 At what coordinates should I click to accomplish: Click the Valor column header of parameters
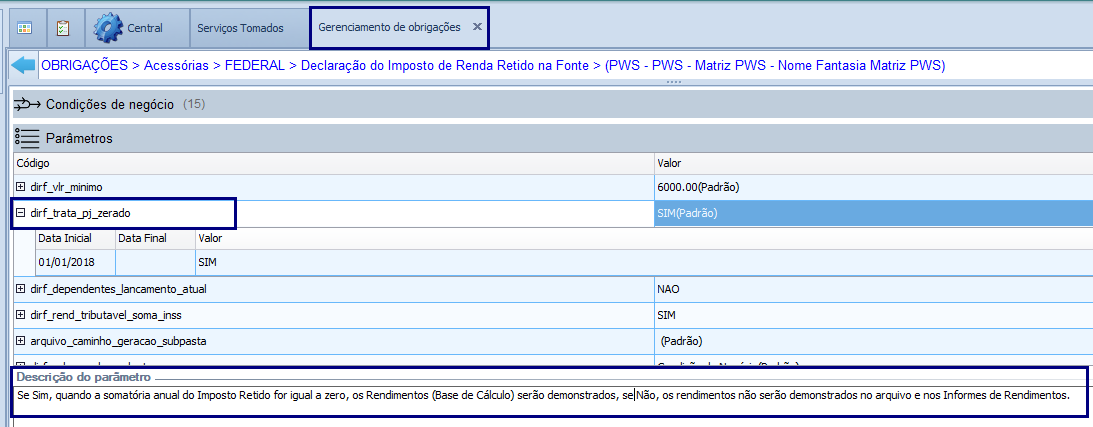click(873, 163)
